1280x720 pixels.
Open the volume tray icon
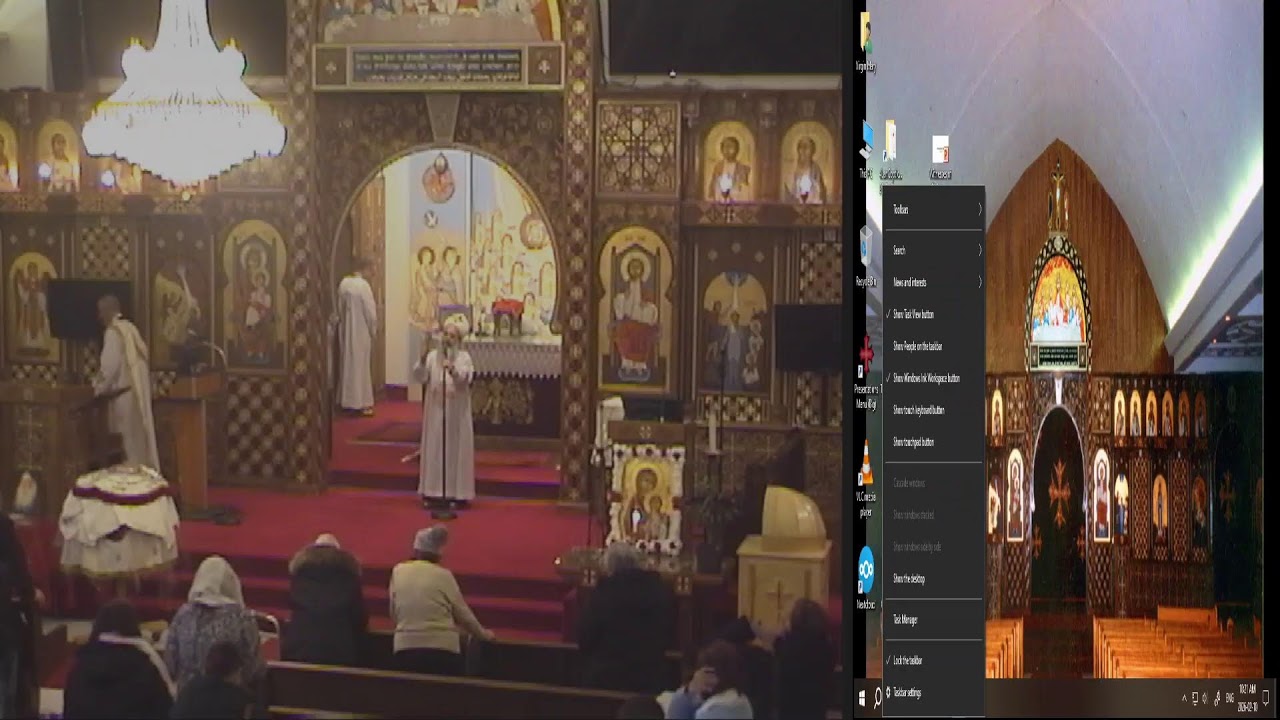pos(1204,697)
